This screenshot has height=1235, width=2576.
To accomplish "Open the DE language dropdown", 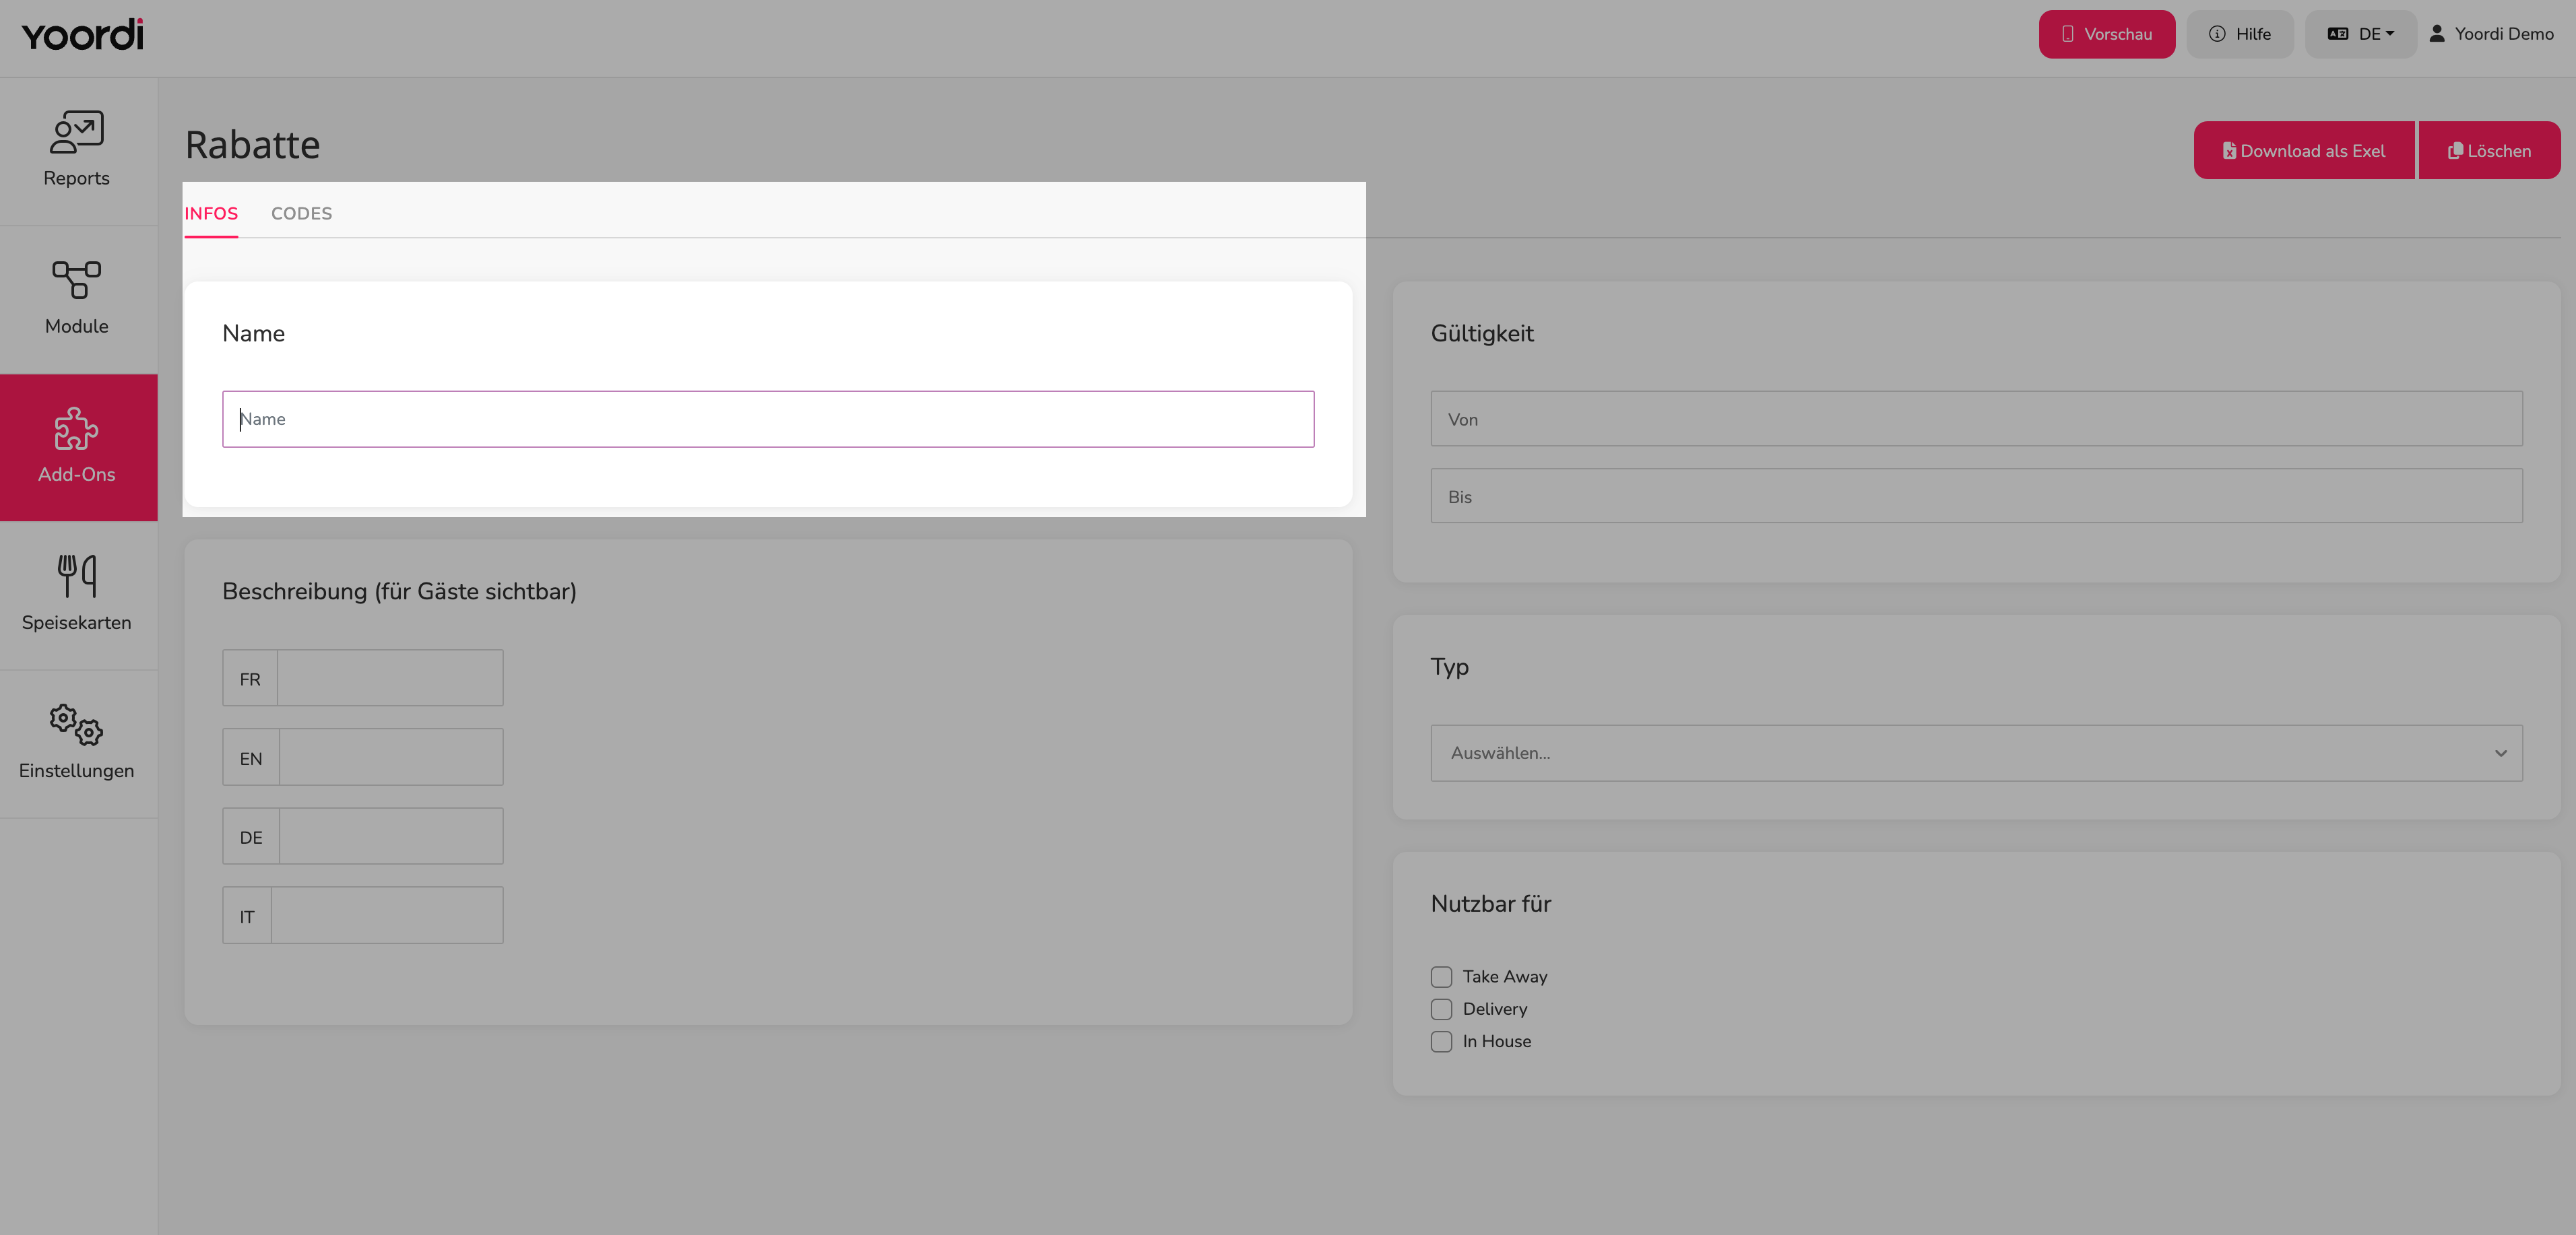I will (2361, 34).
